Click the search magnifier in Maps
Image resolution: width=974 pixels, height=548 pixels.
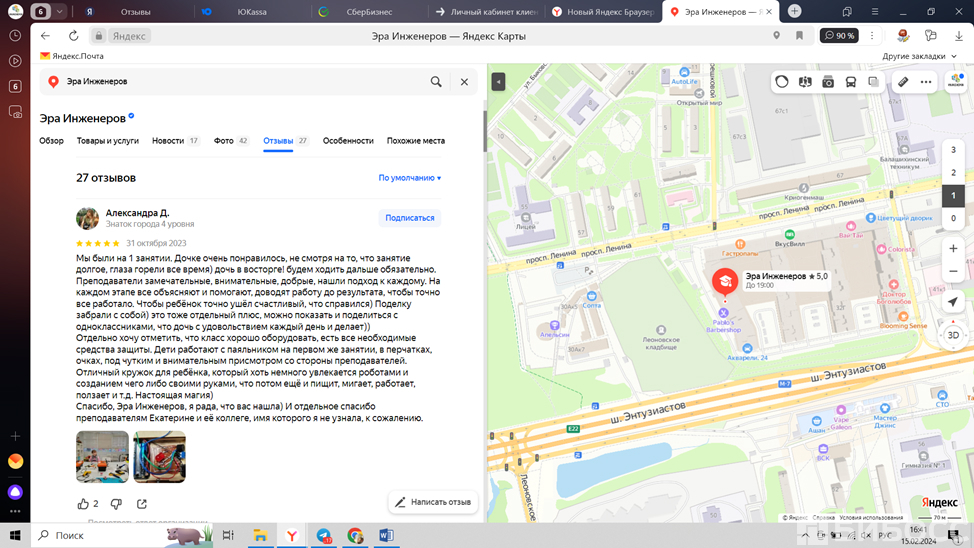click(436, 81)
